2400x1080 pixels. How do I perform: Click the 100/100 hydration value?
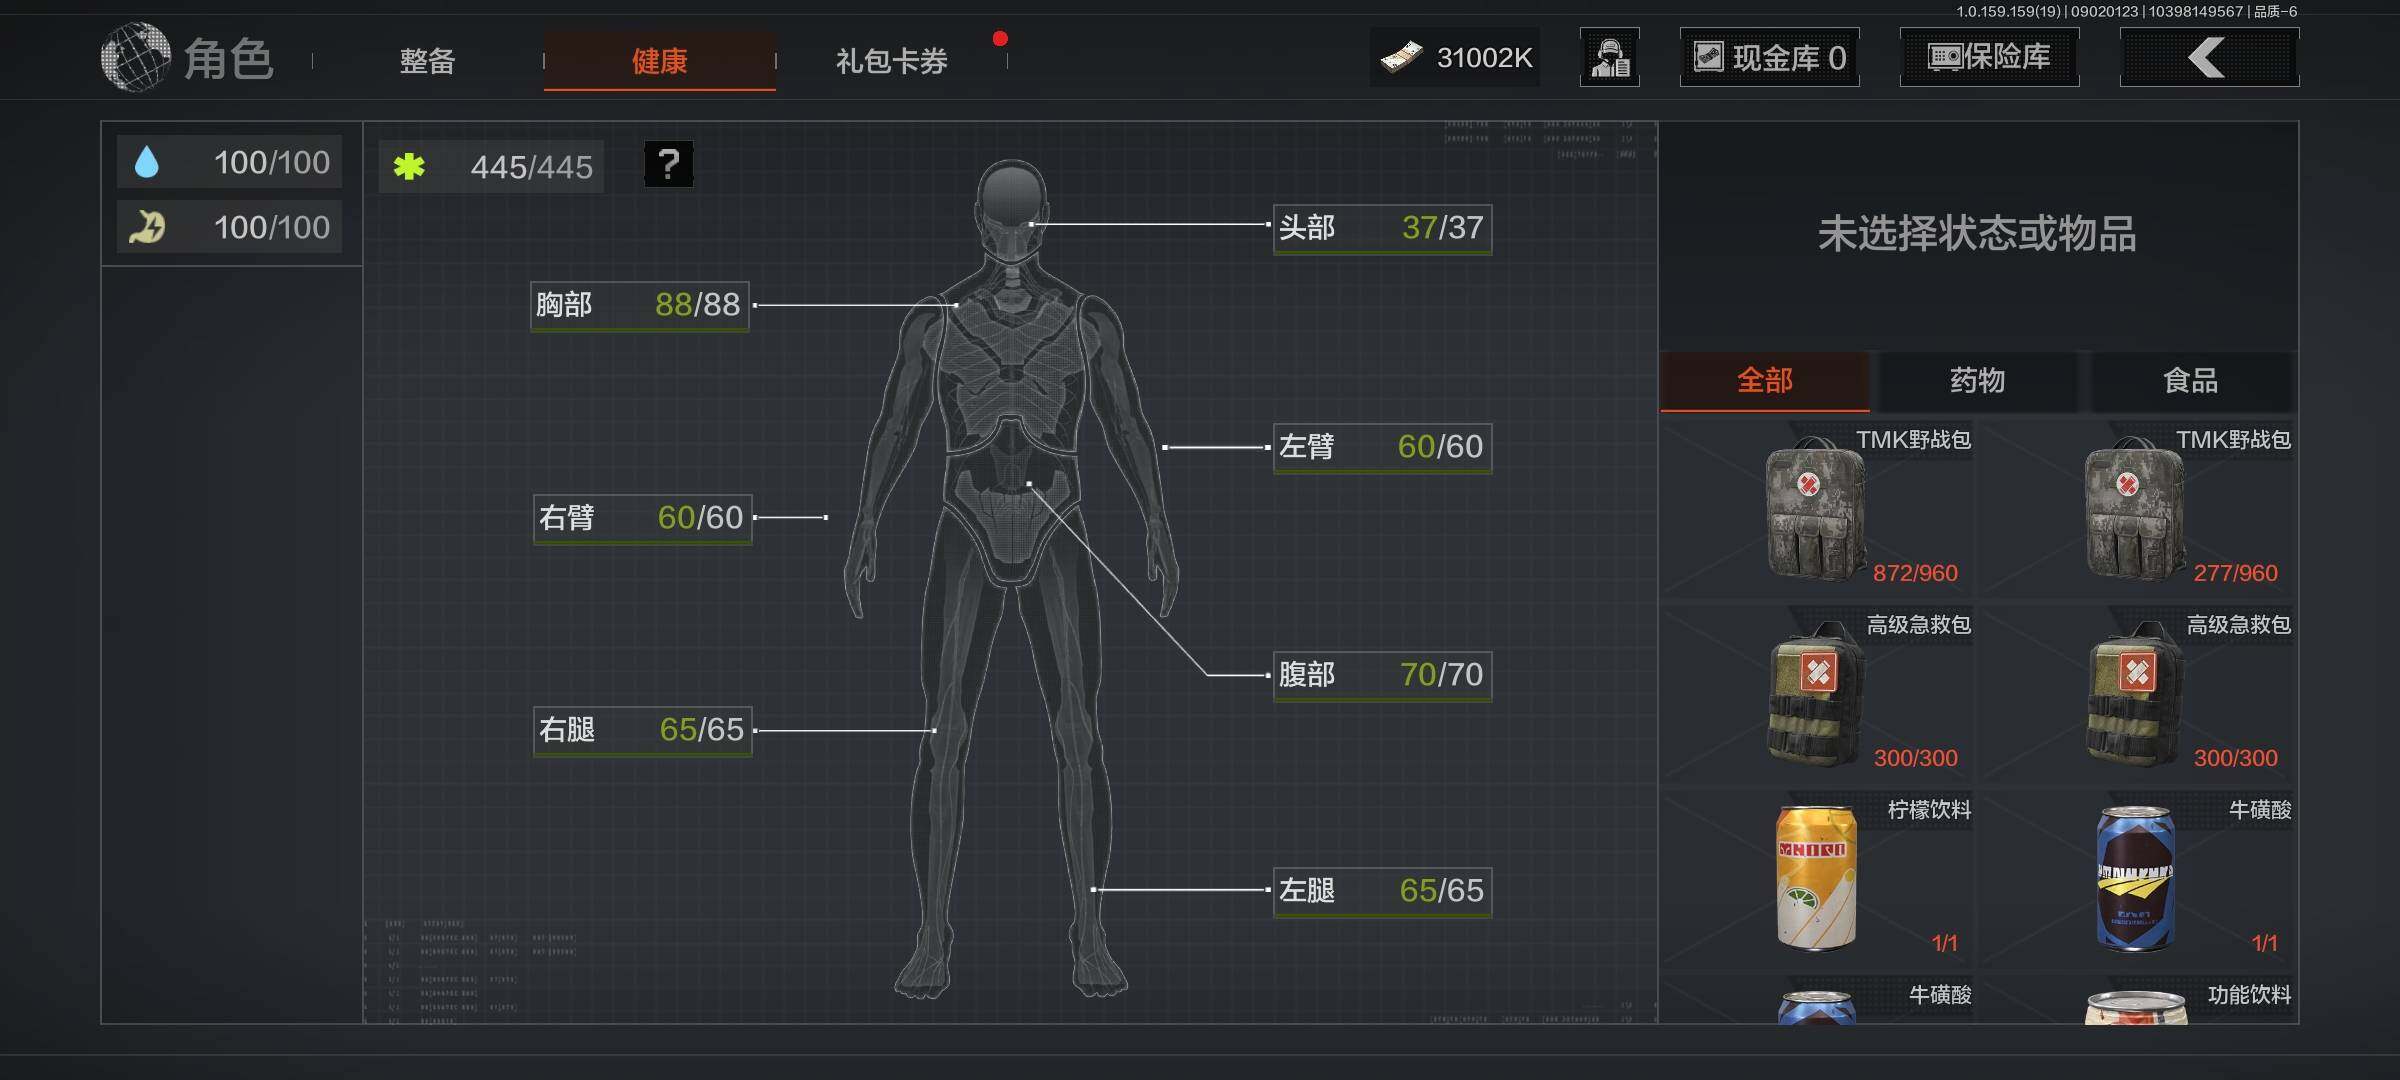[272, 162]
